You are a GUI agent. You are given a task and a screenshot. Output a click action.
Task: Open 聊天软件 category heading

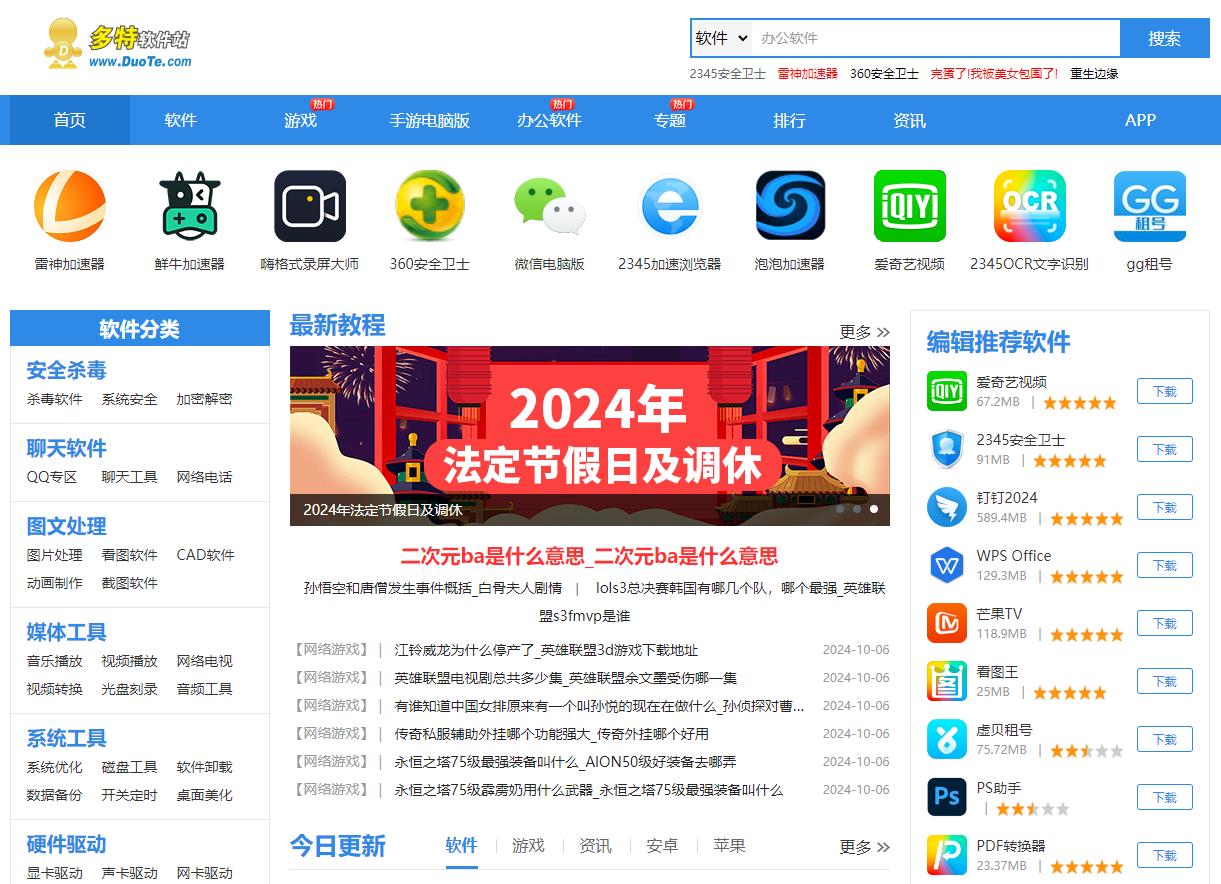coord(66,448)
